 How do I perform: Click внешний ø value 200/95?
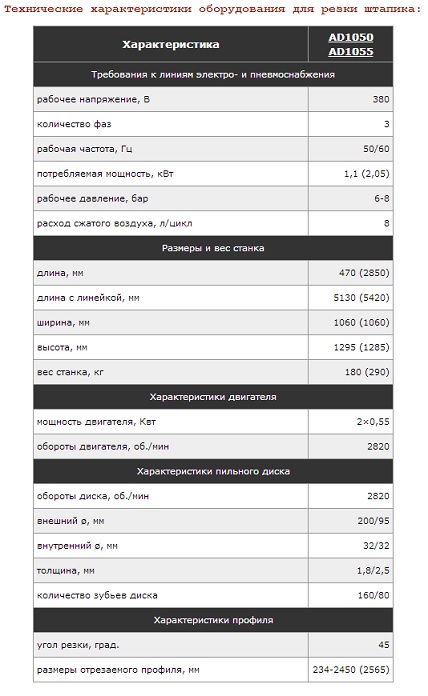click(x=373, y=521)
